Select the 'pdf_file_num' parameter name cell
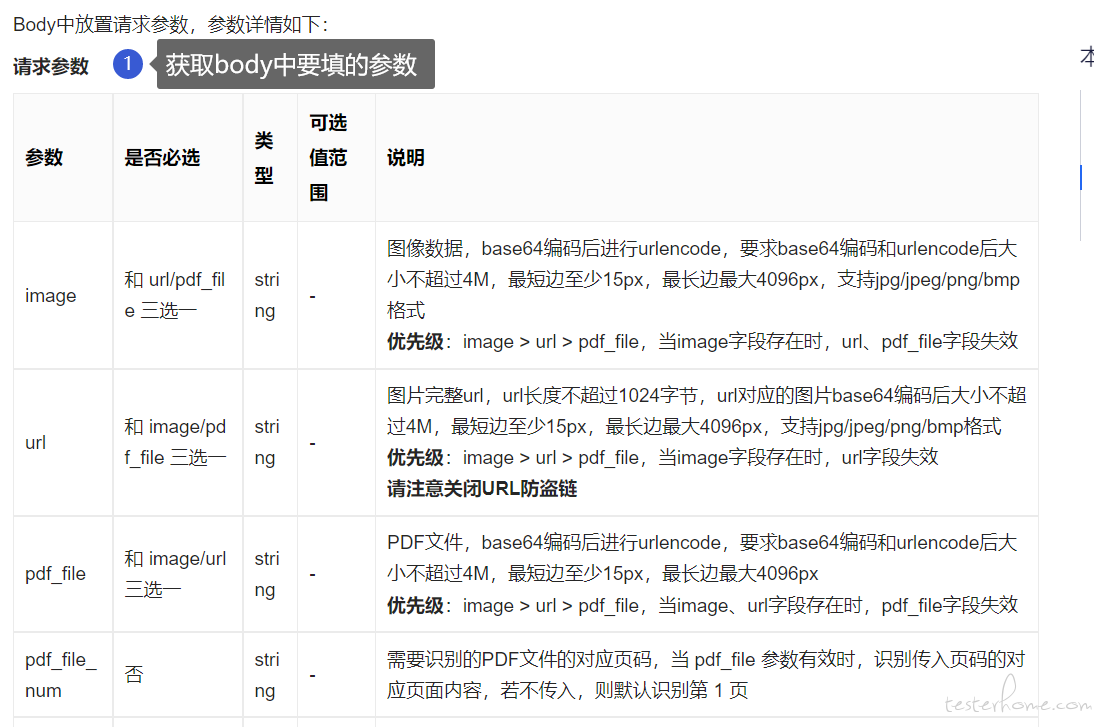 61,675
